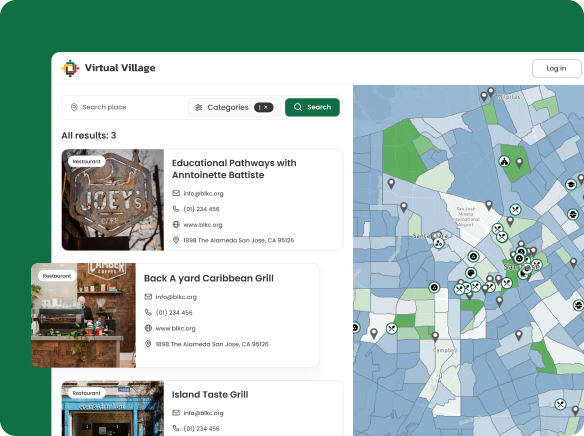Image resolution: width=584 pixels, height=436 pixels.
Task: Select phone number in Back A yard card
Action: [x=174, y=313]
